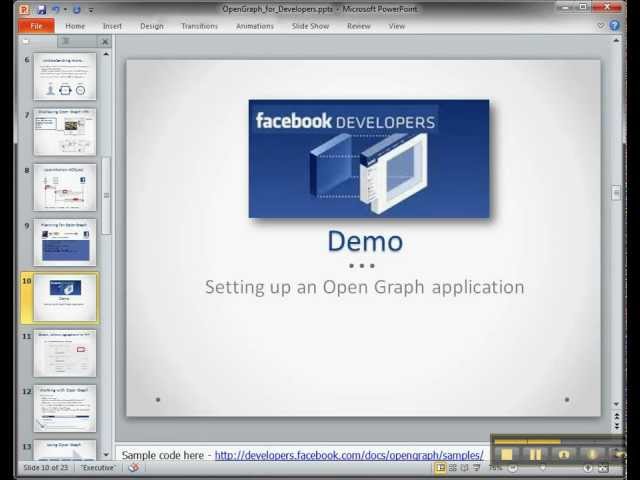Click the recorder microphone icon

pyautogui.click(x=592, y=454)
